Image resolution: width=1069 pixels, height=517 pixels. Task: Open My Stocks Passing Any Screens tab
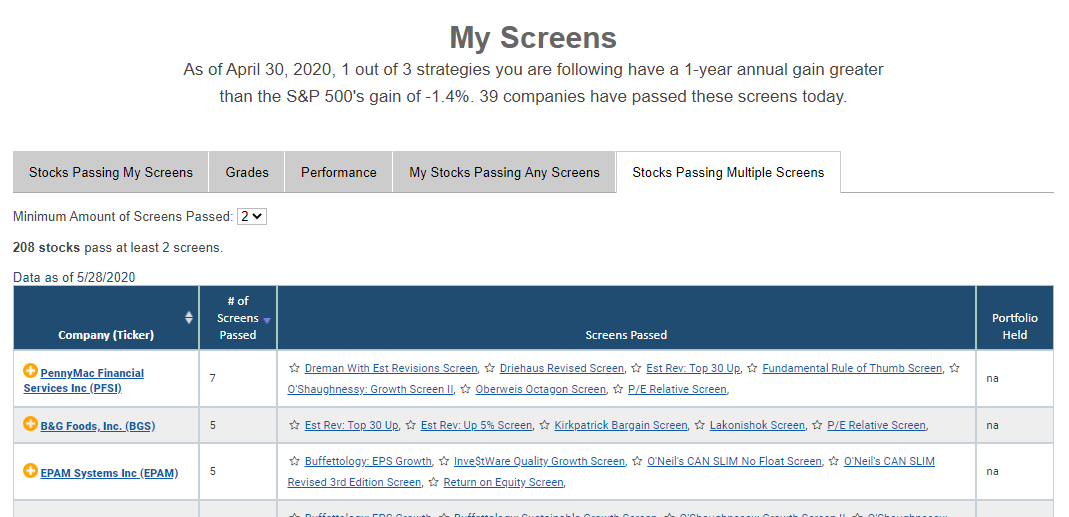[x=505, y=172]
